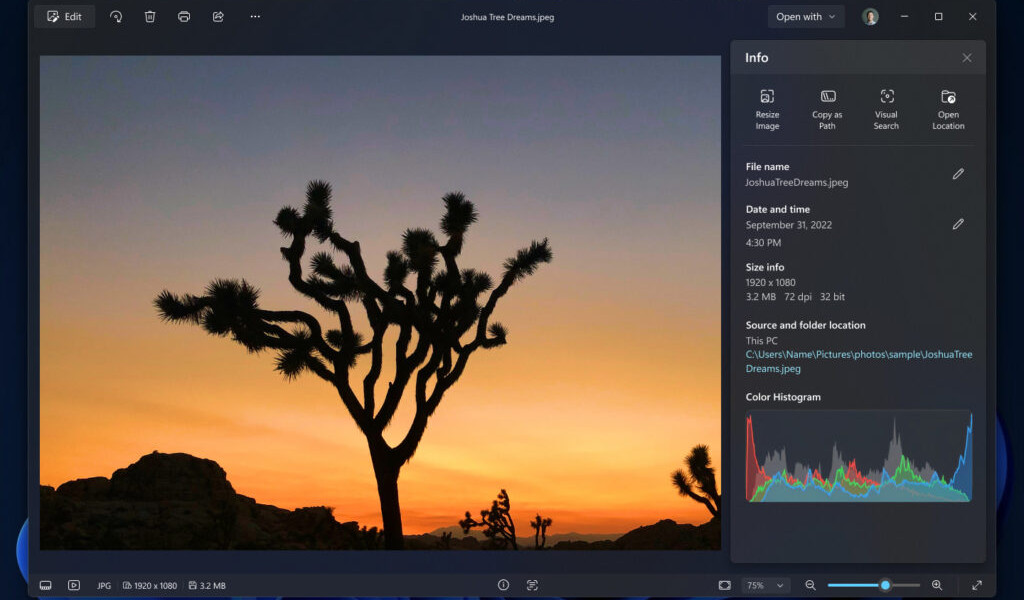
Task: Launch Visual Search
Action: pos(886,109)
